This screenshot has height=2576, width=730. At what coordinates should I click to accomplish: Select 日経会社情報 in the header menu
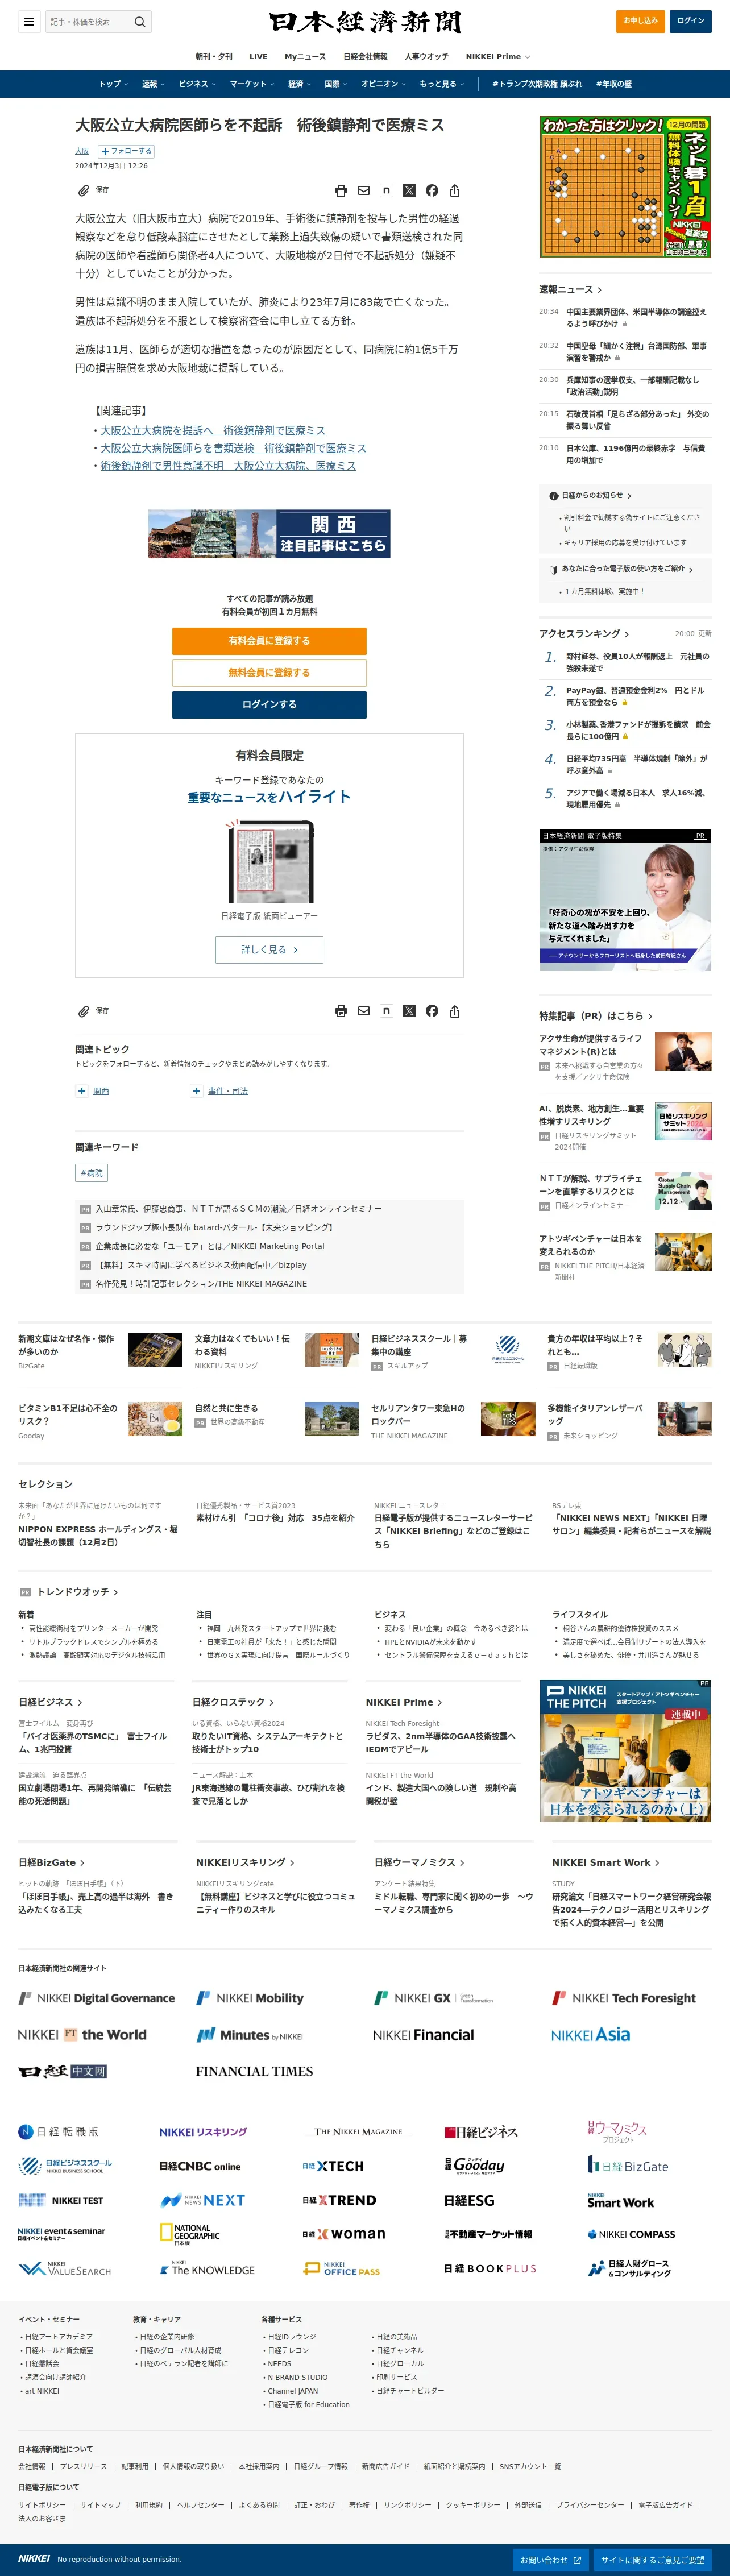click(365, 57)
